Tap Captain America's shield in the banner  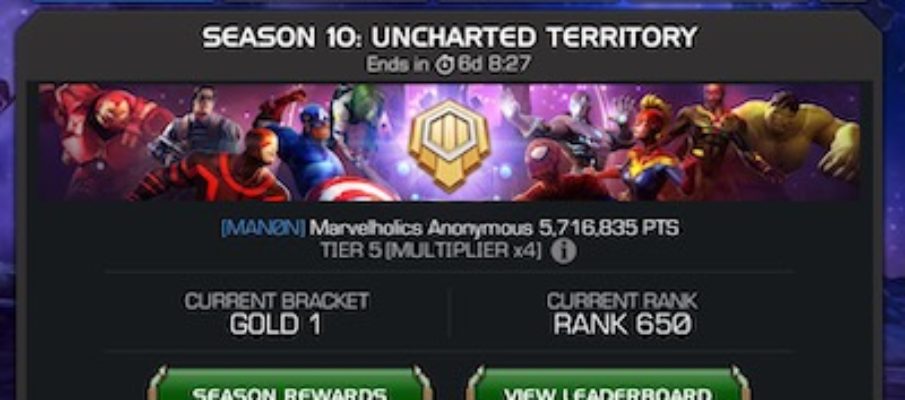350,190
